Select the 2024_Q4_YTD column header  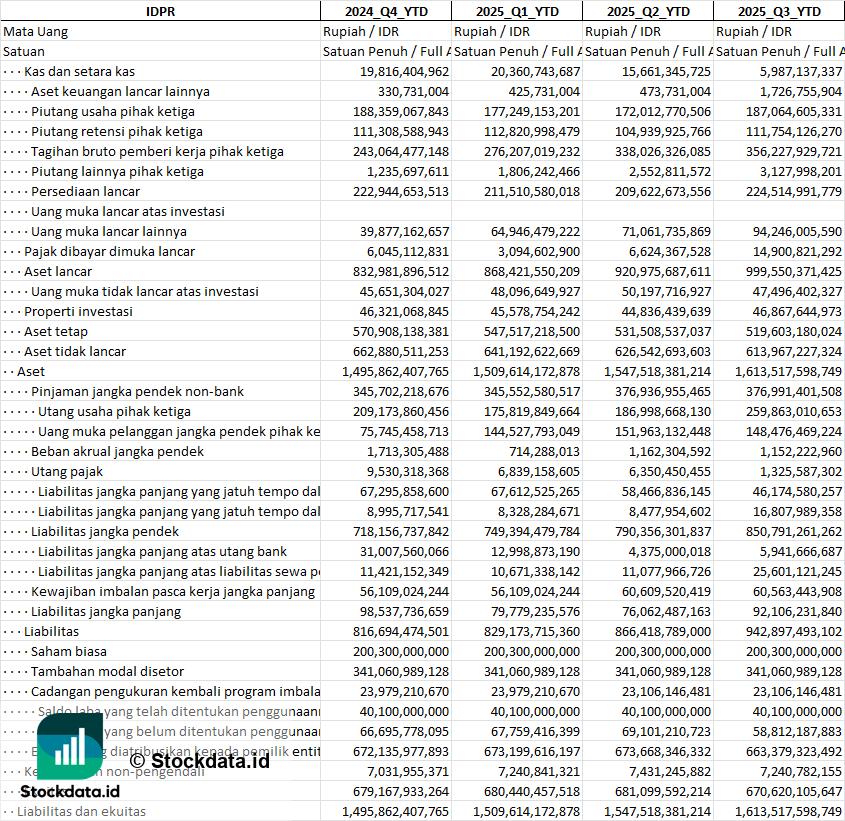(386, 11)
